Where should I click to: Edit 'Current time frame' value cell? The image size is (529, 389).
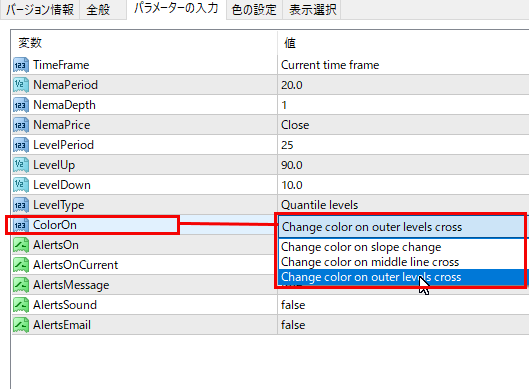[403, 65]
